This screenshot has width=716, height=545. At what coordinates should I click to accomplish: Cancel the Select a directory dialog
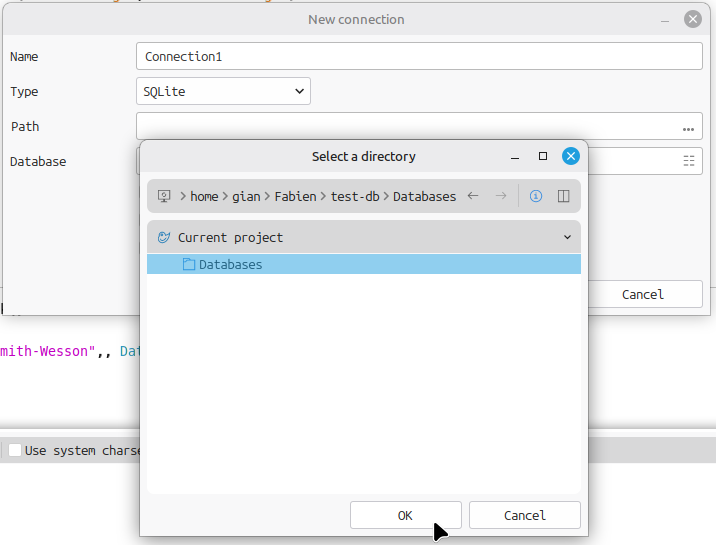(x=524, y=515)
